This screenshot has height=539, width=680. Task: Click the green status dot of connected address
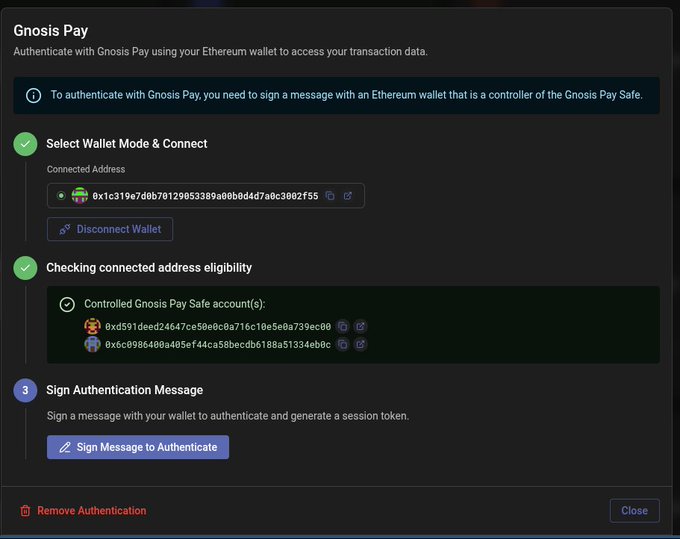pos(61,196)
